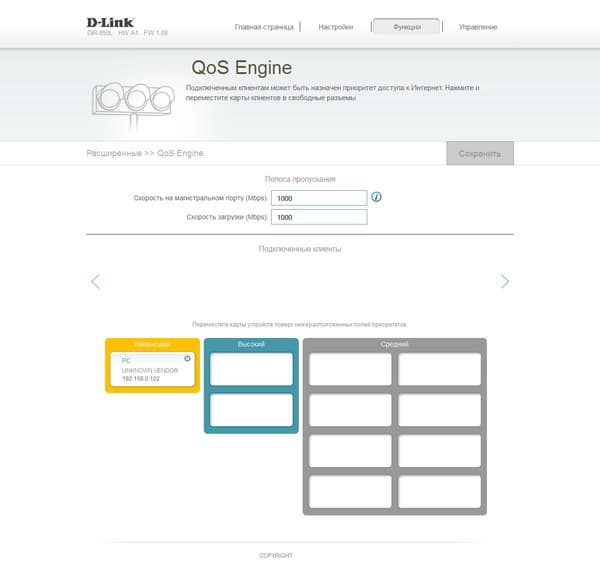Image resolution: width=600 pixels, height=561 pixels.
Task: Remove the PC client card using its X icon
Action: pos(187,358)
